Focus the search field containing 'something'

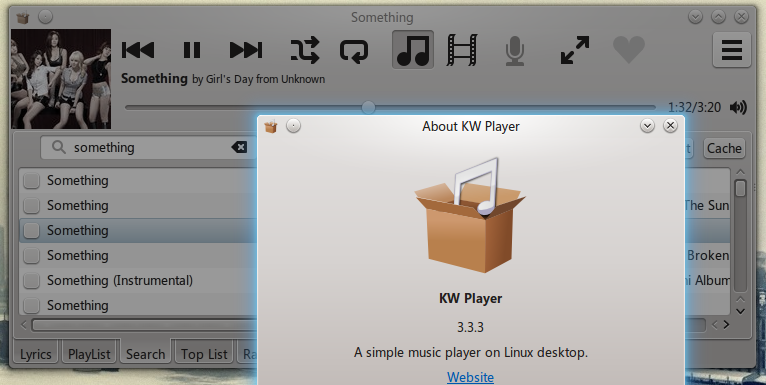tap(149, 147)
